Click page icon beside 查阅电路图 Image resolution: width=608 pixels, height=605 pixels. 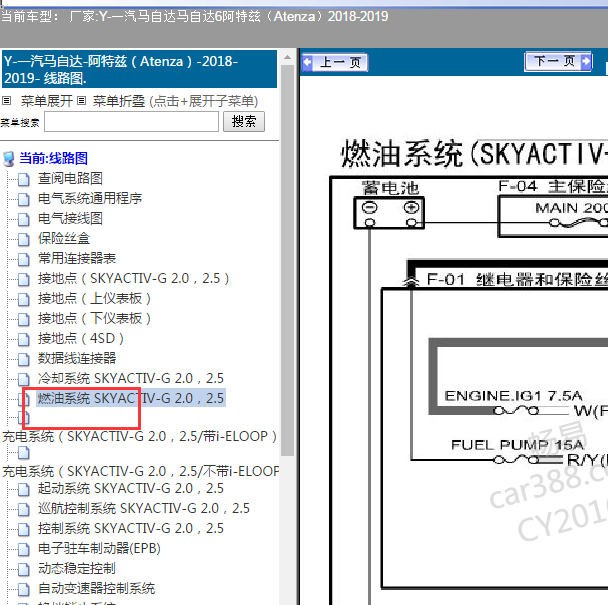point(24,180)
